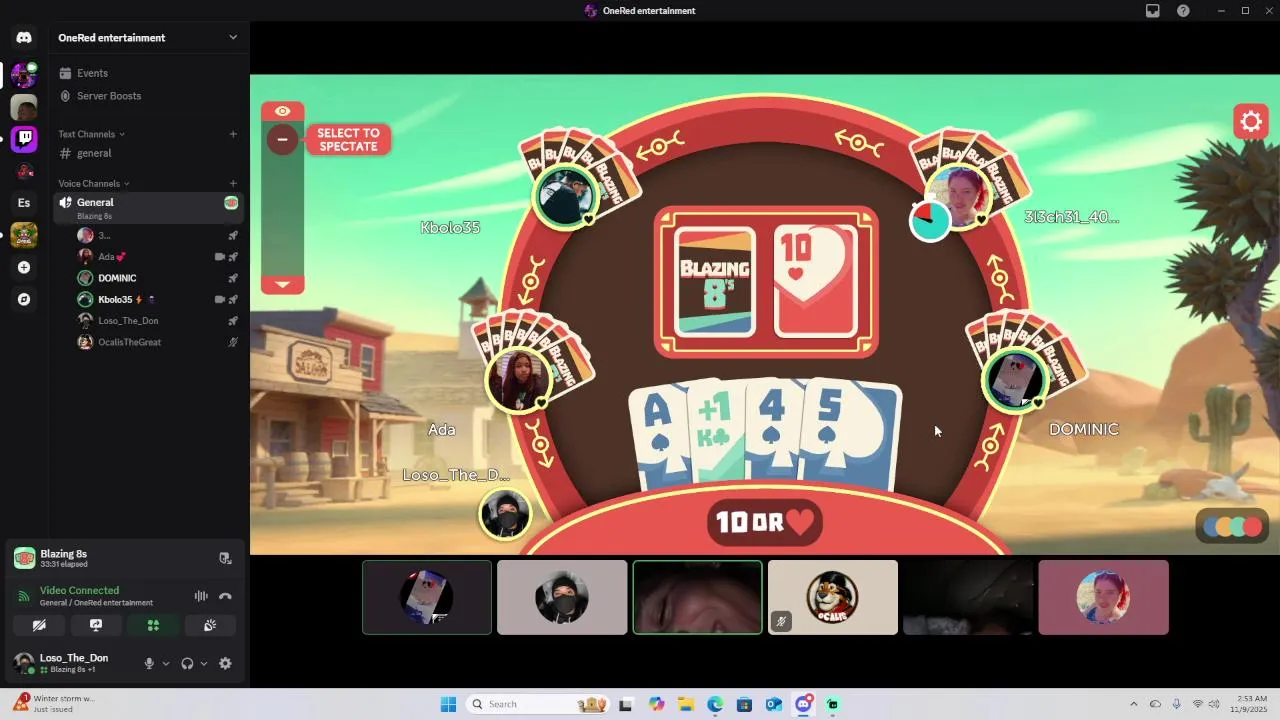Viewport: 1280px width, 720px height.
Task: Click the pink-background participant video tile
Action: (1103, 597)
